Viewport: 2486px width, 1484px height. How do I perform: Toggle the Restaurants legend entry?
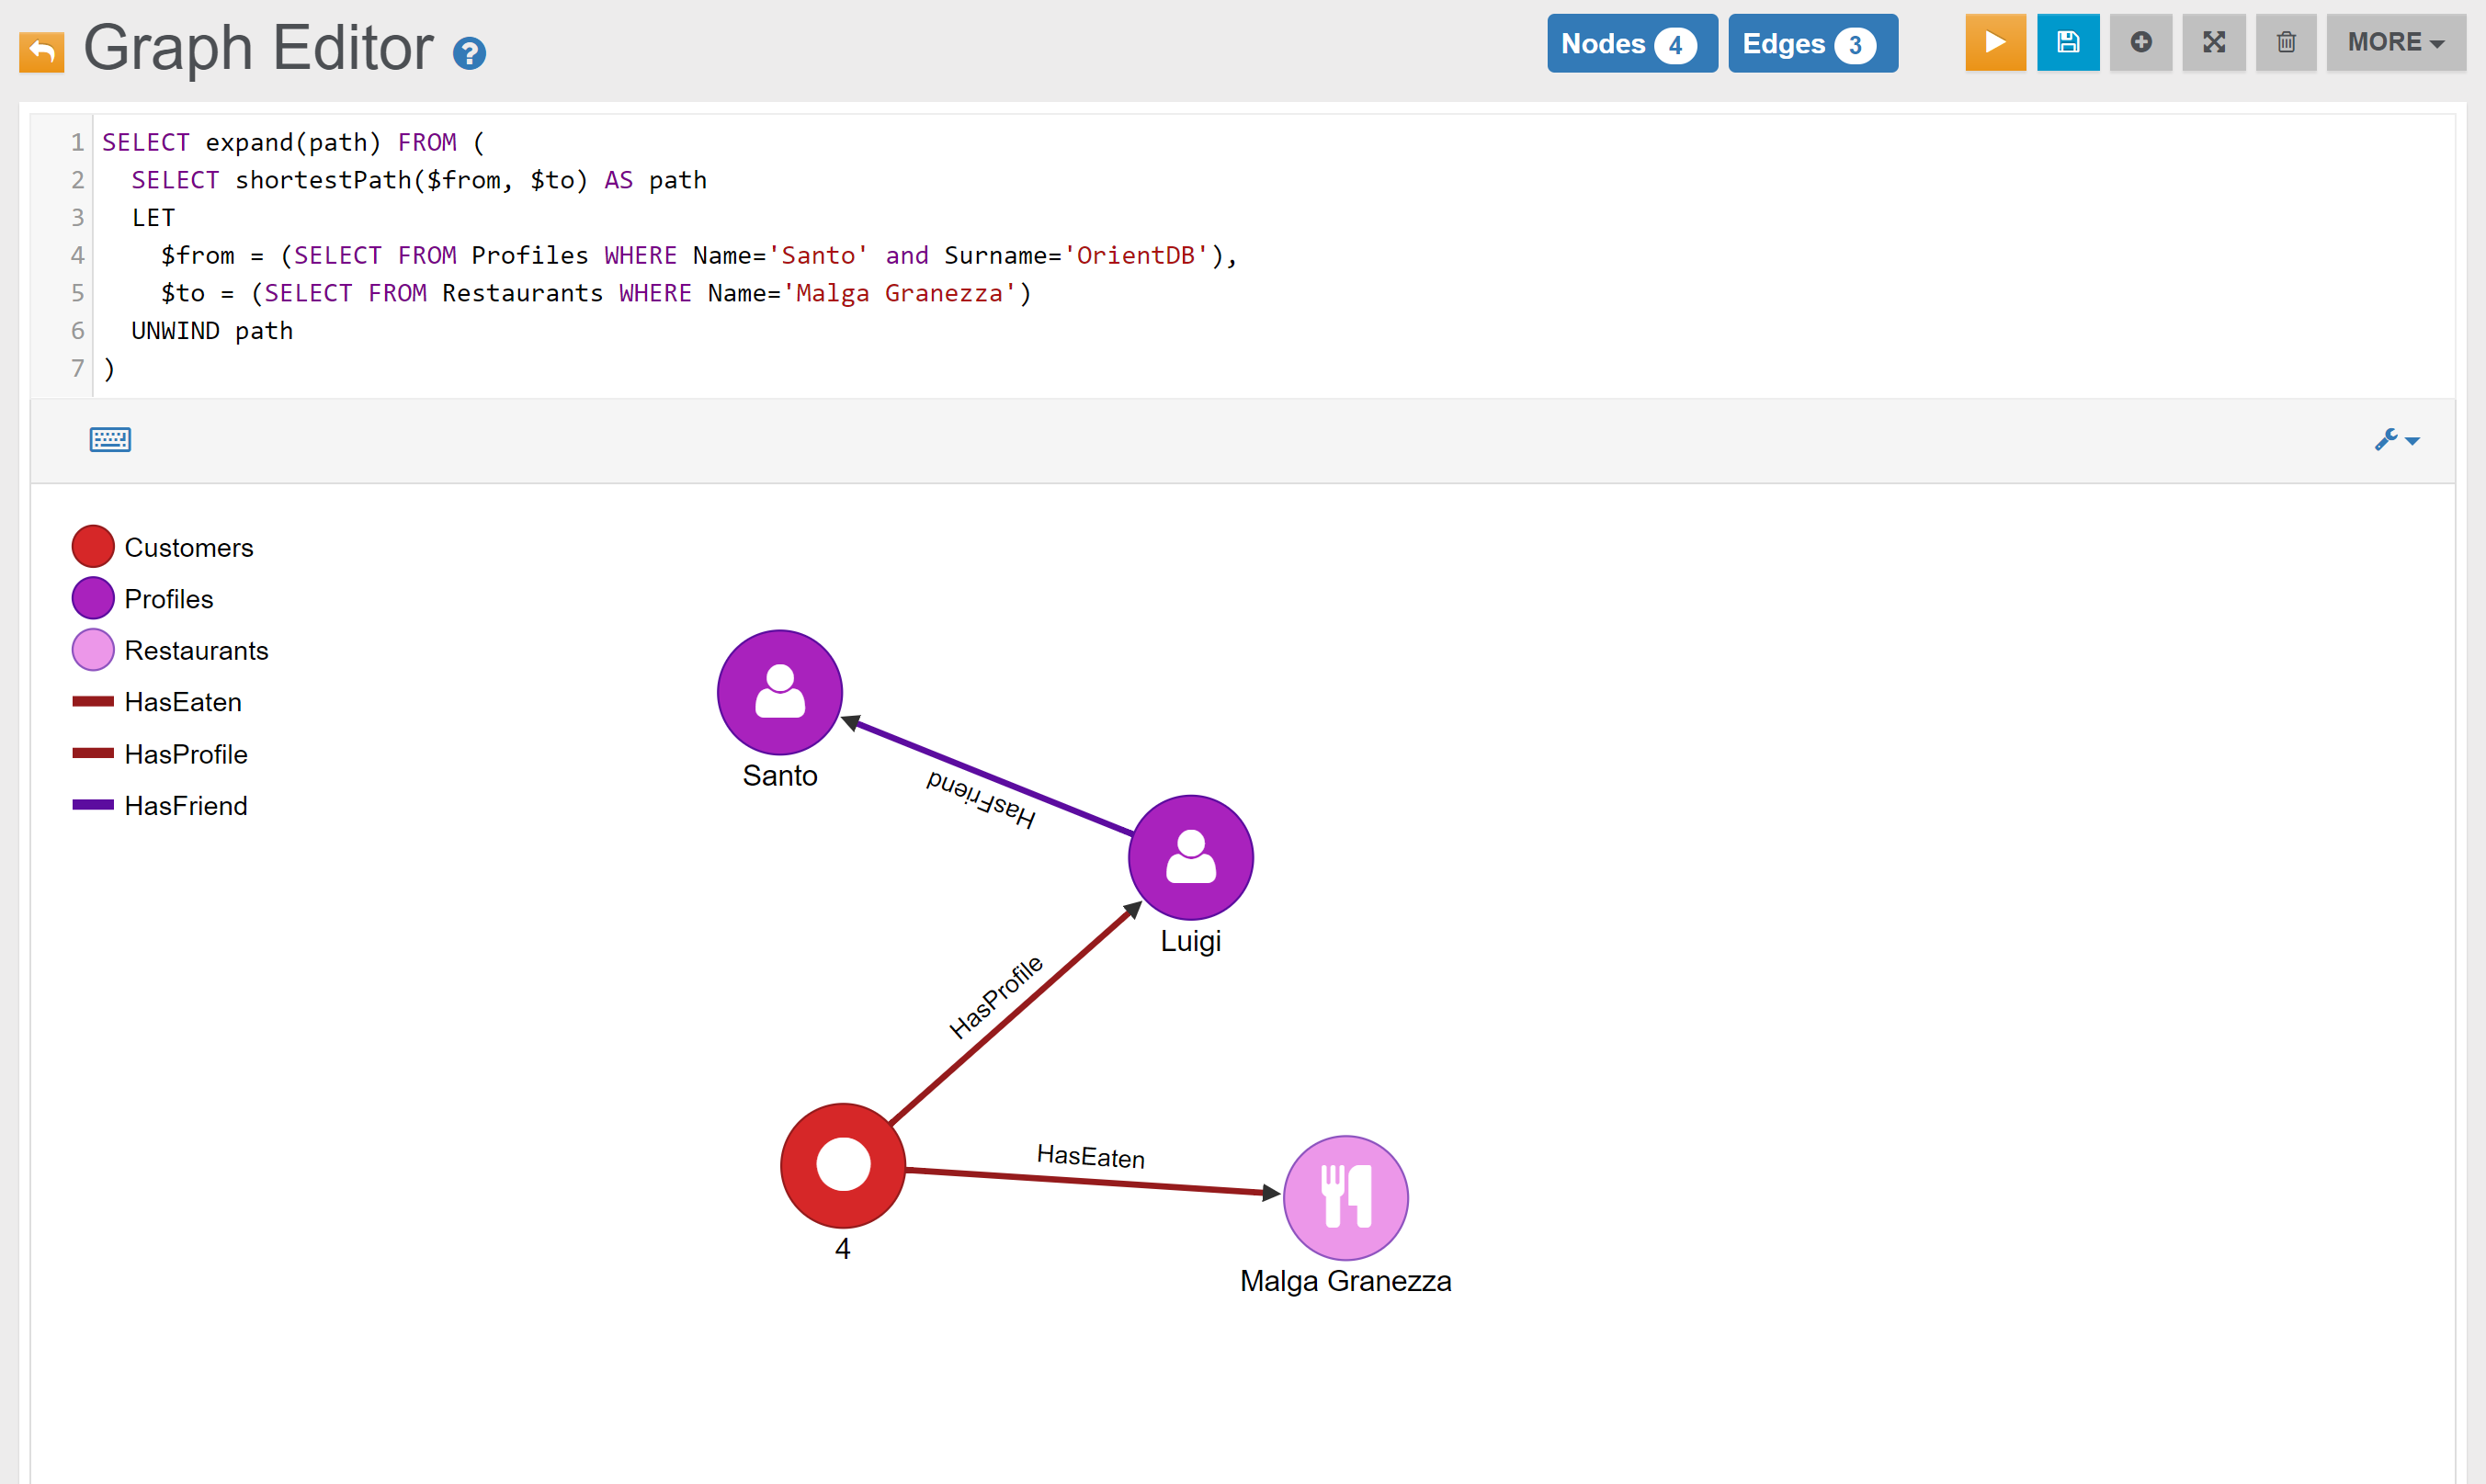pos(195,651)
